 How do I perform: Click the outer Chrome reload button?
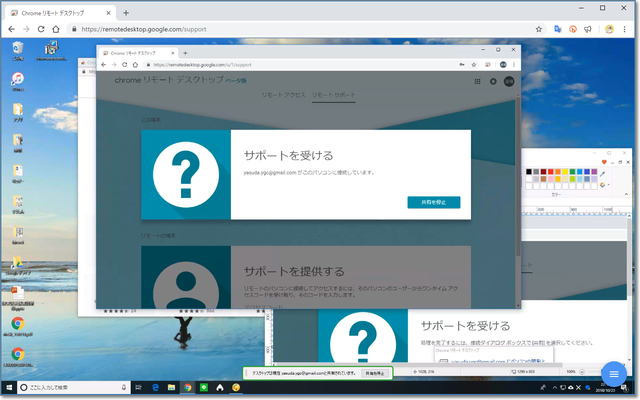coord(41,29)
